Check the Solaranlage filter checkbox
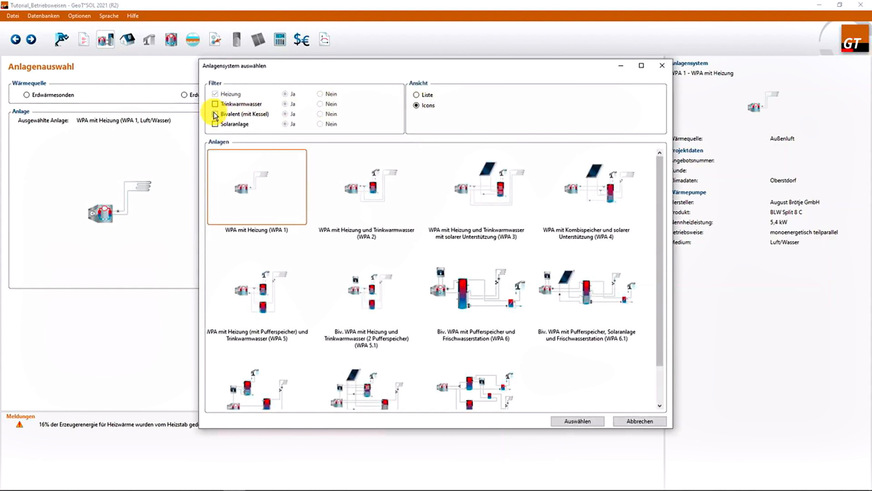 click(x=215, y=124)
